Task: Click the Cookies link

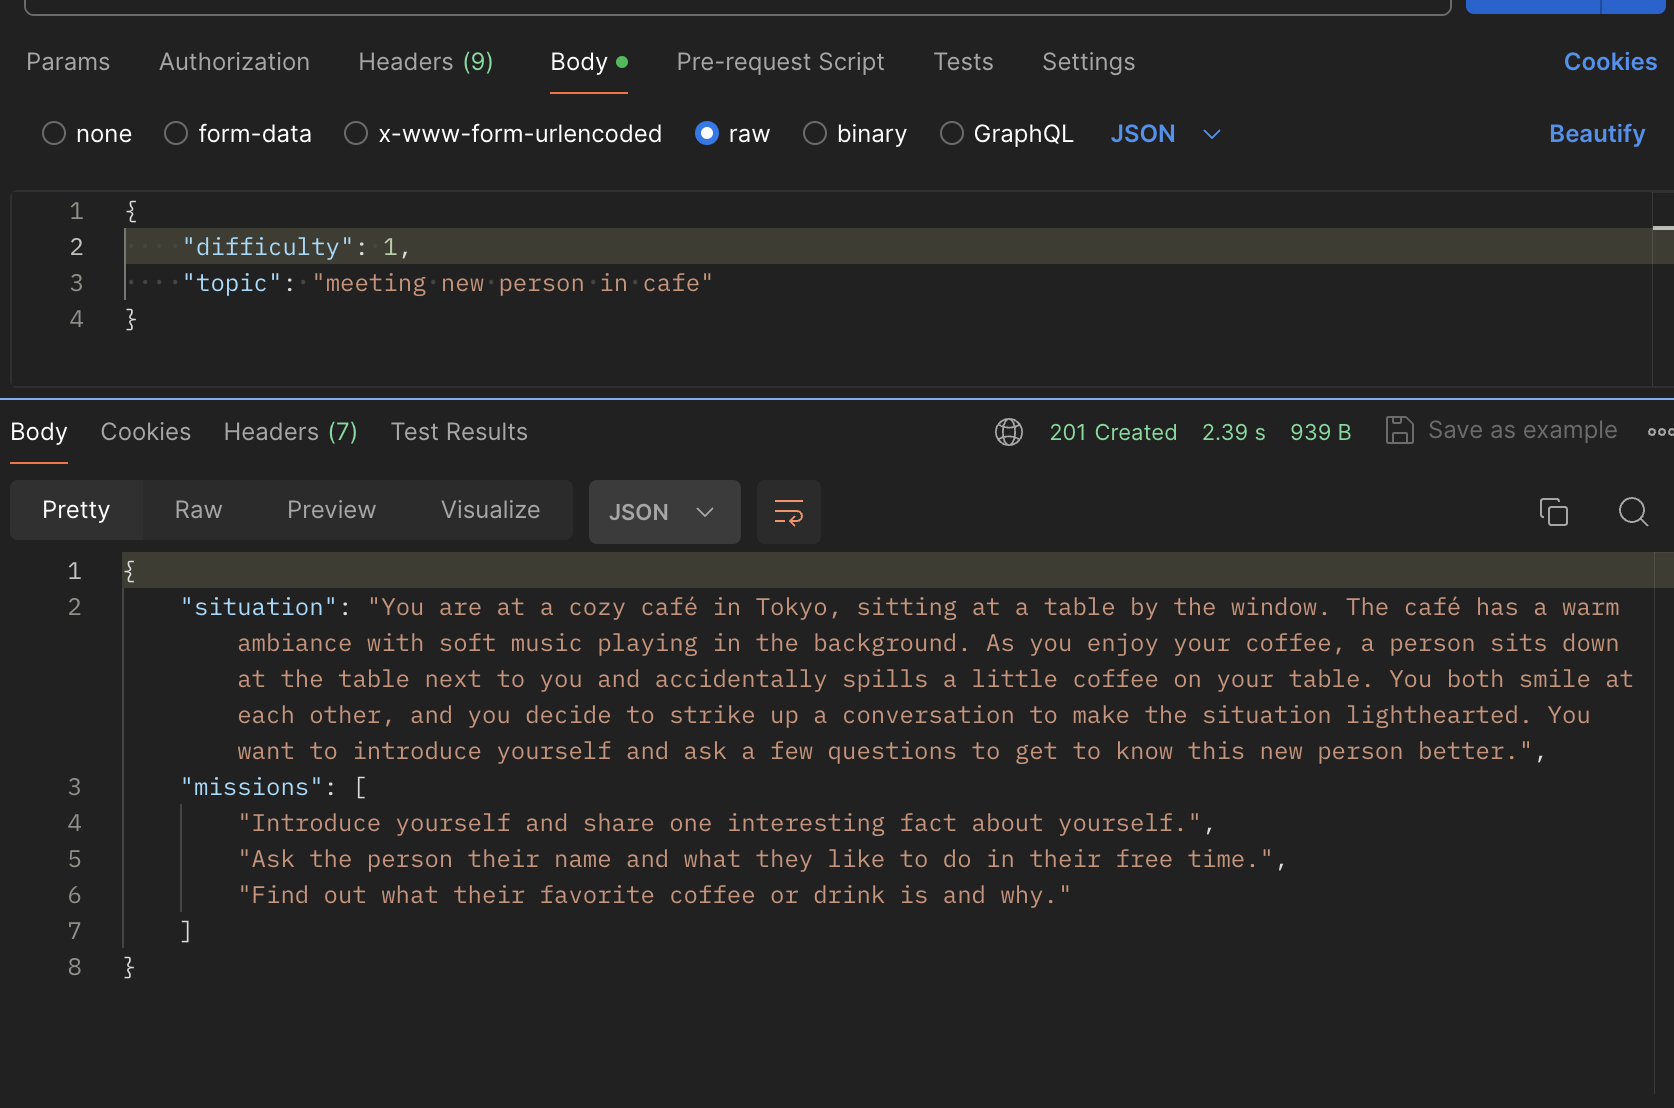Action: 1611,62
